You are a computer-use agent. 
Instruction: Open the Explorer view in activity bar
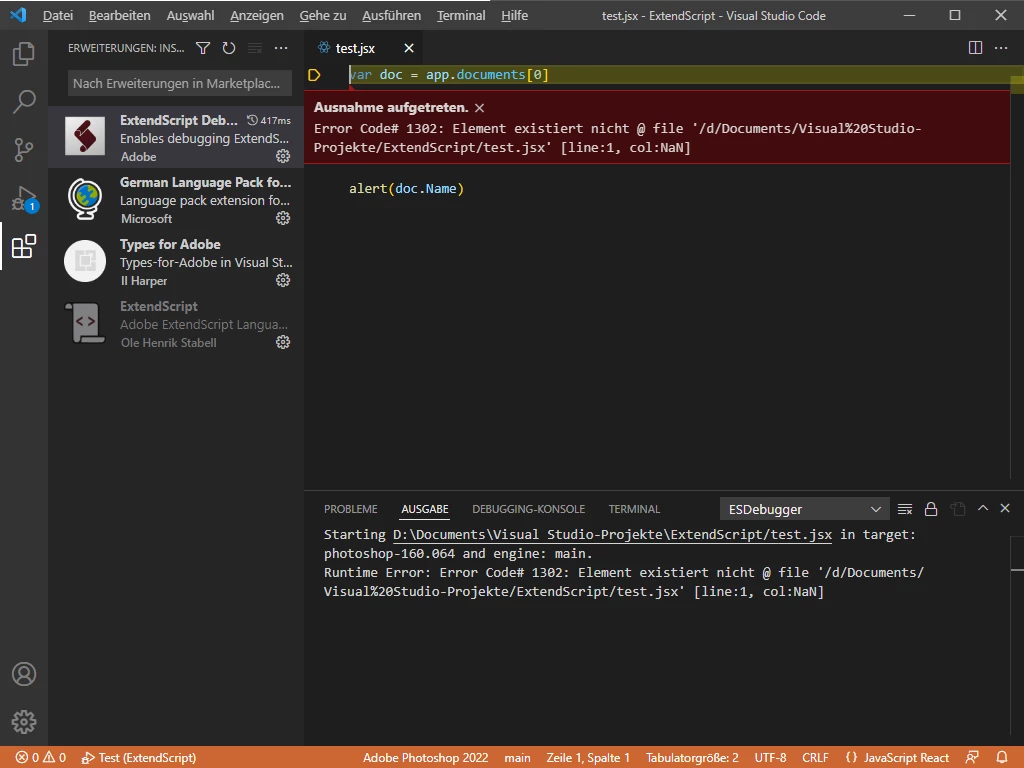24,54
